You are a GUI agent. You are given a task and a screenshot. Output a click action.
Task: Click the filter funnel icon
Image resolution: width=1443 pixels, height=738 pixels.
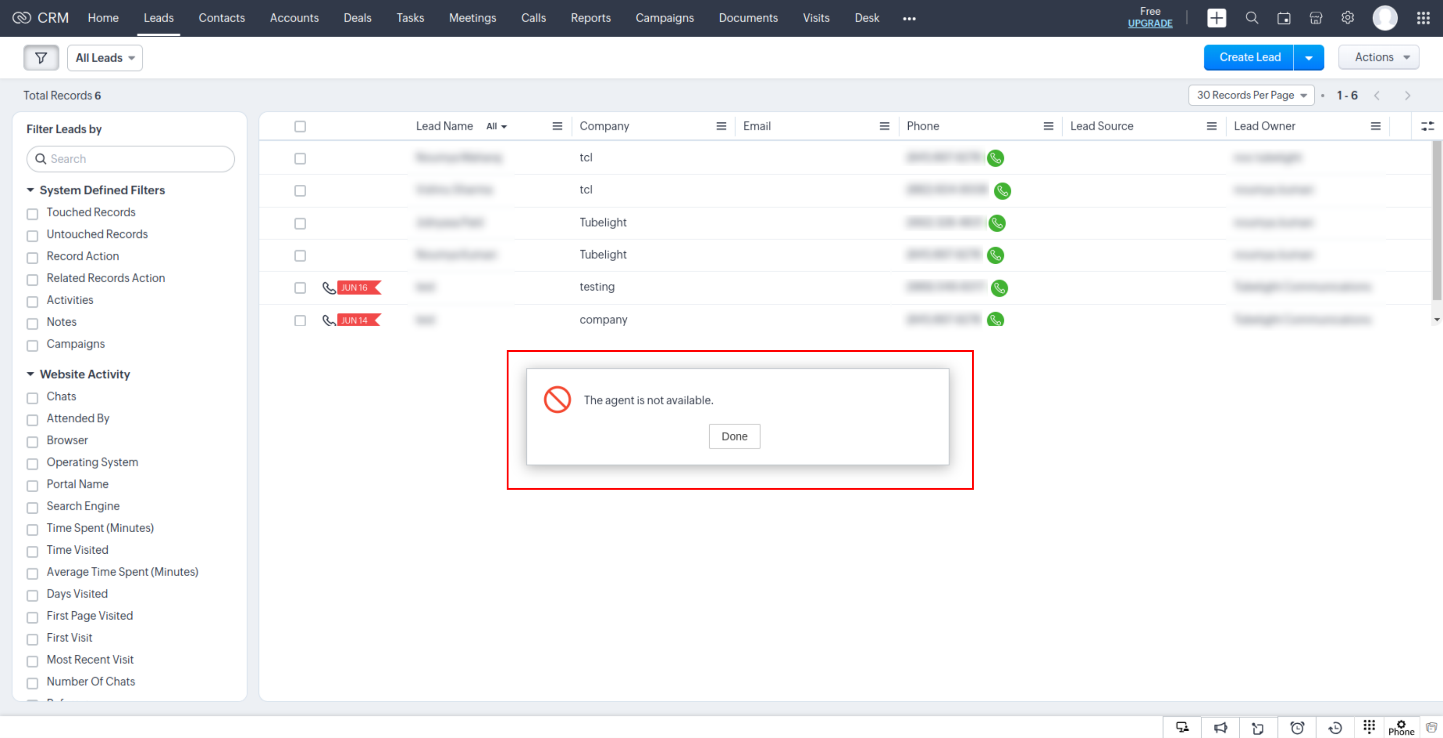(x=40, y=58)
